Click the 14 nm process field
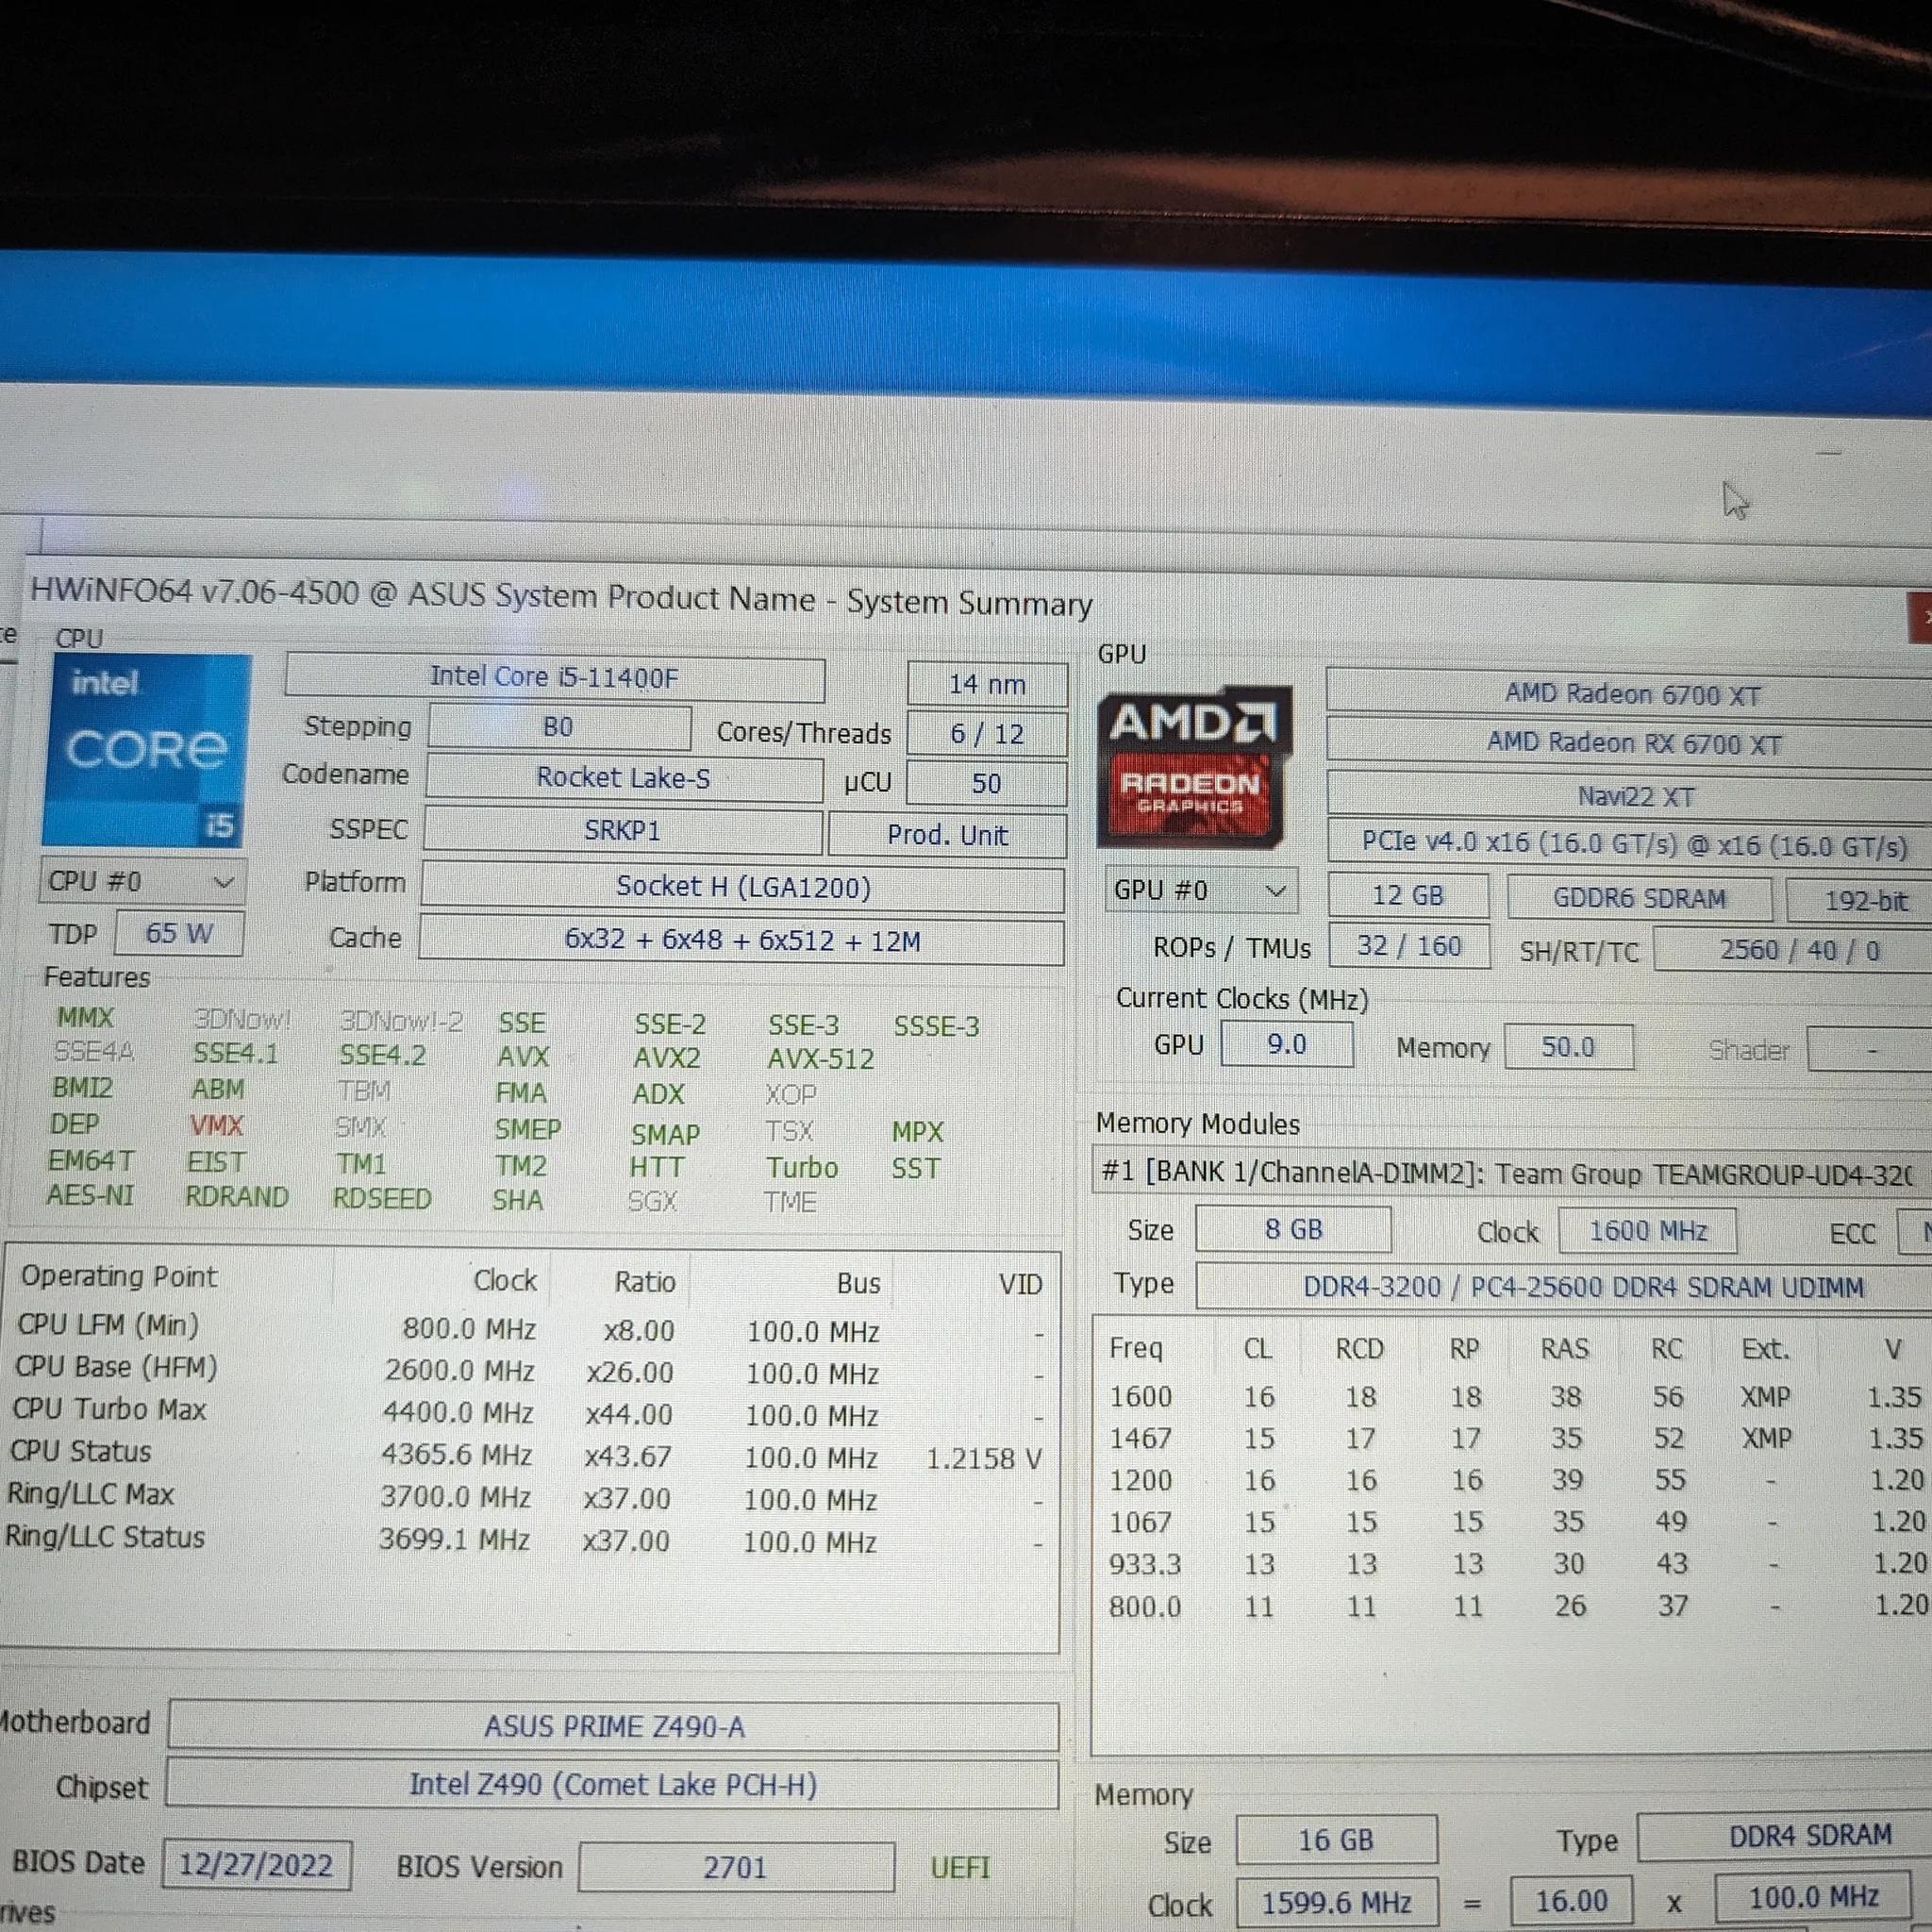Screen dimensions: 1932x1932 (x=987, y=685)
